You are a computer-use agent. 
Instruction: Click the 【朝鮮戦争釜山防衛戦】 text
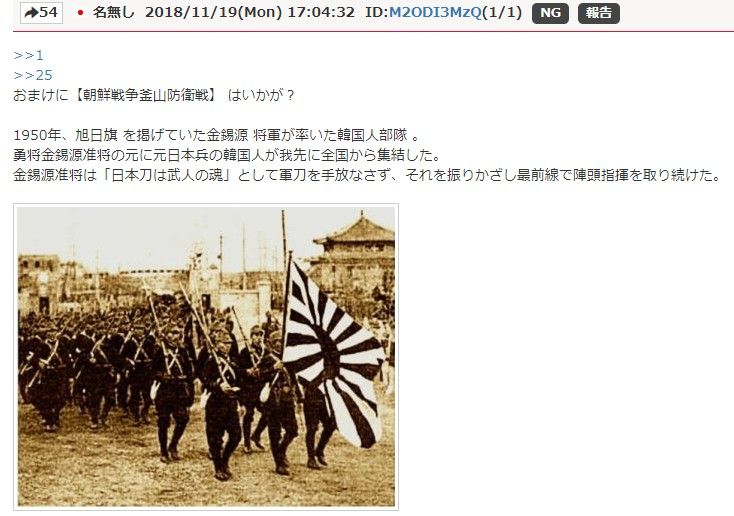(x=144, y=96)
